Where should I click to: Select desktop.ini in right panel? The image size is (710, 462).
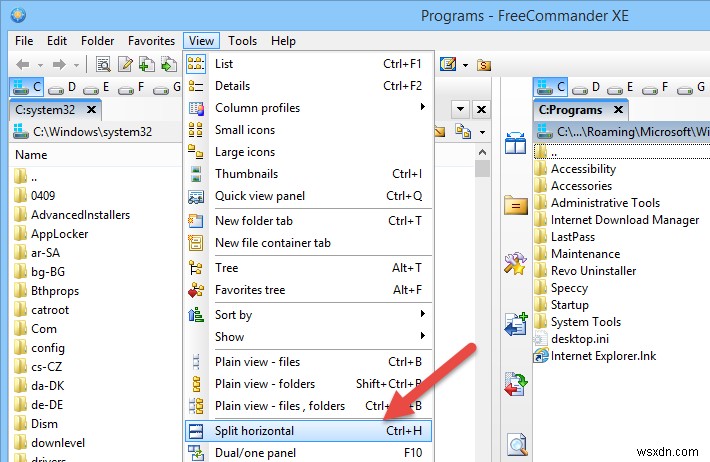click(x=580, y=339)
